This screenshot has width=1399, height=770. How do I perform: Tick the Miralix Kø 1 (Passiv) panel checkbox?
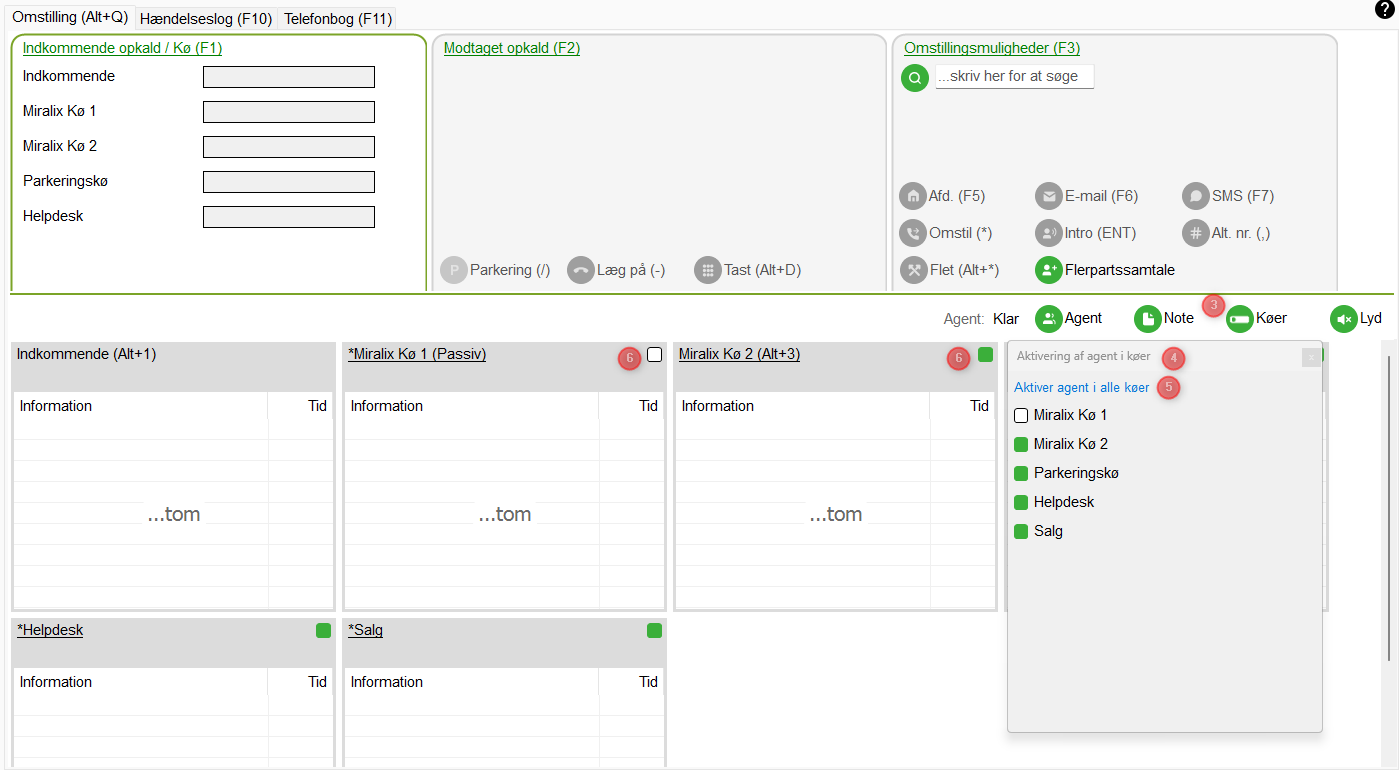(x=654, y=355)
